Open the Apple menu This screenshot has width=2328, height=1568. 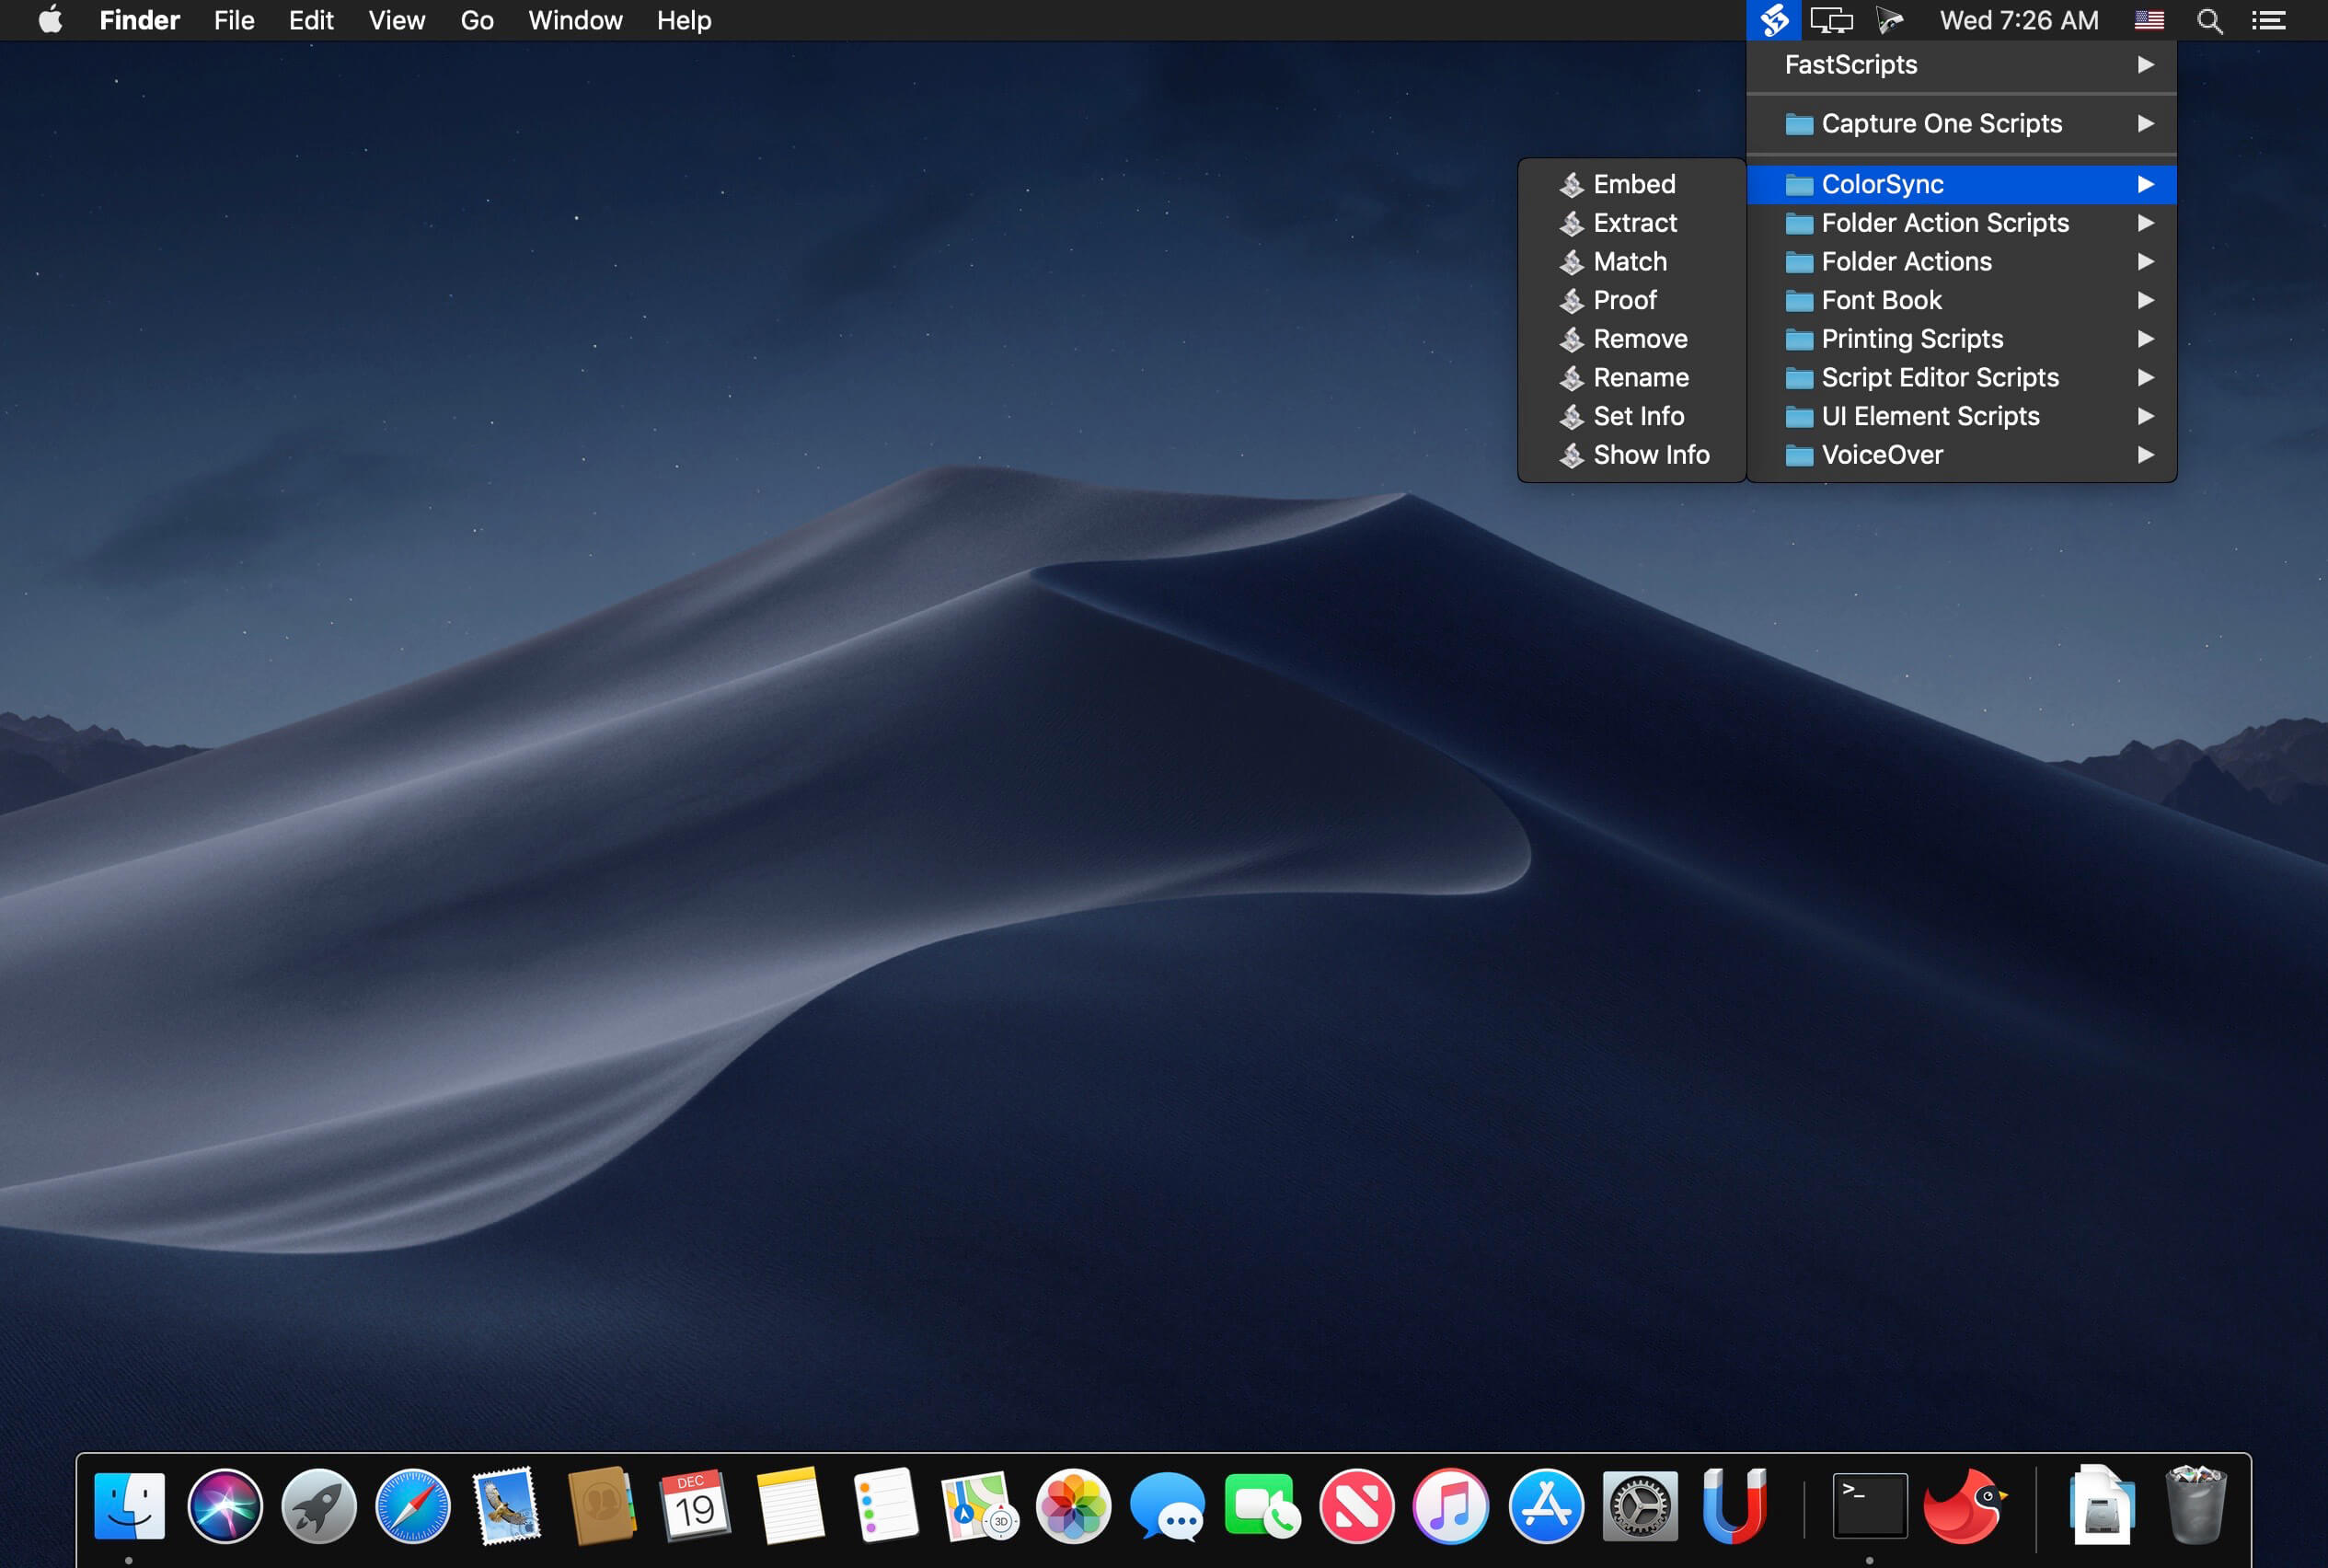50,21
